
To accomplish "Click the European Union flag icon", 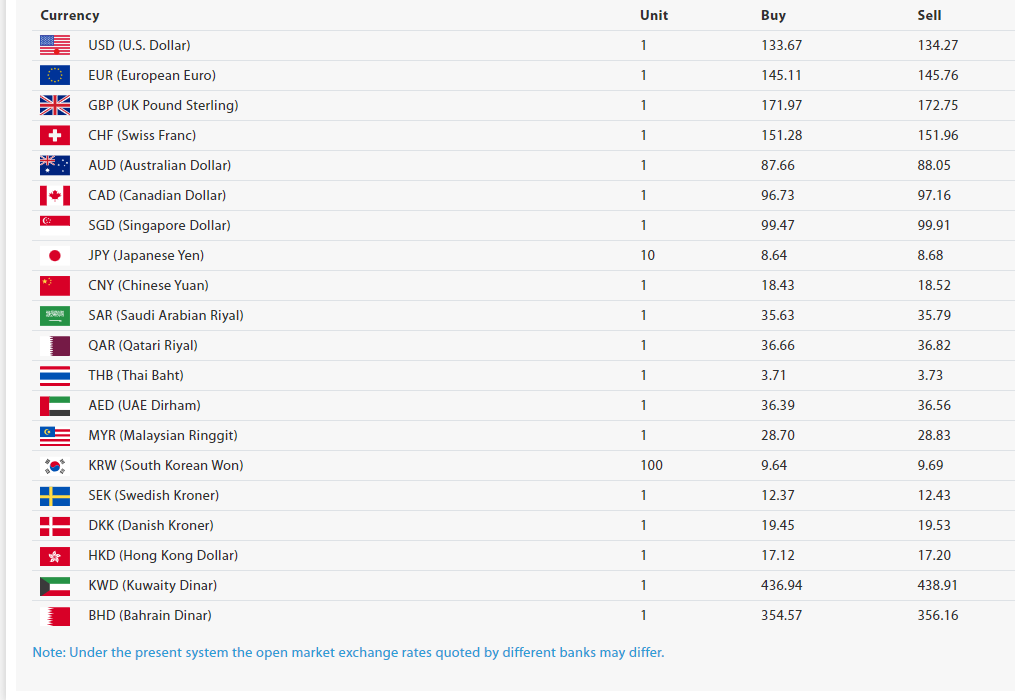I will pyautogui.click(x=55, y=75).
